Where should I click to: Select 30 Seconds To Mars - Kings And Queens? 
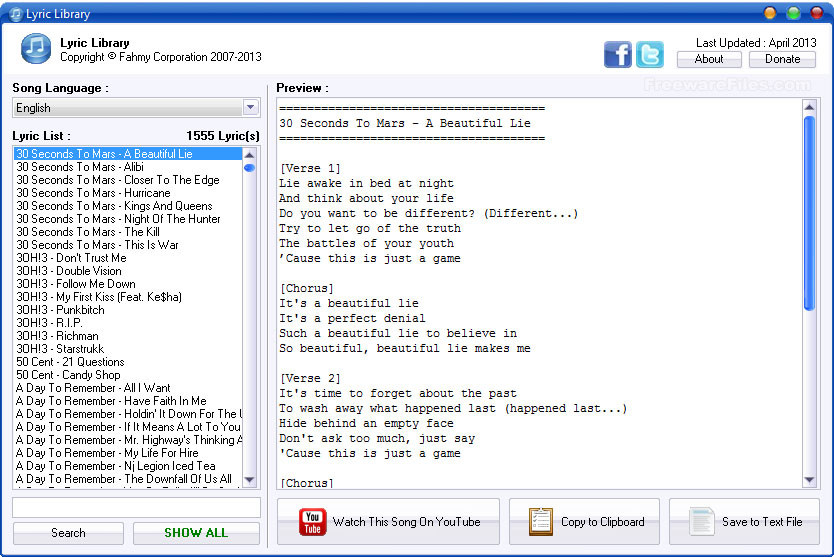[x=128, y=206]
